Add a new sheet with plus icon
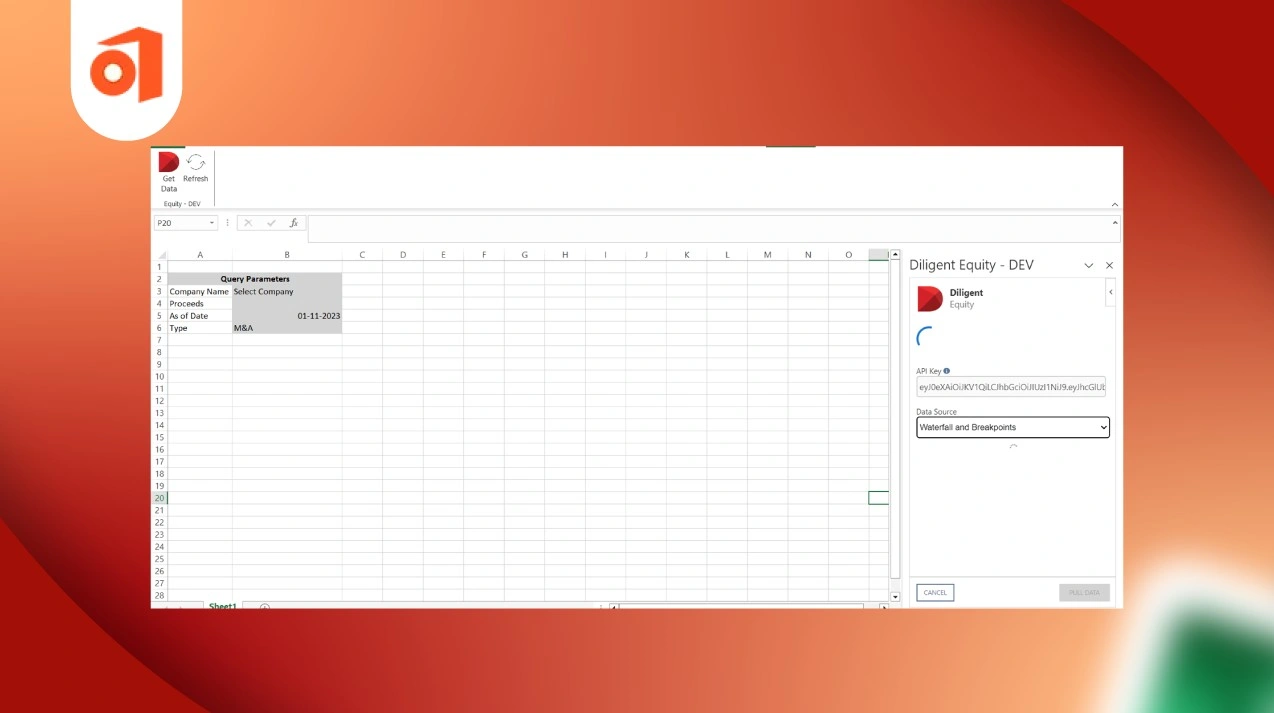Viewport: 1274px width, 713px height. [265, 607]
